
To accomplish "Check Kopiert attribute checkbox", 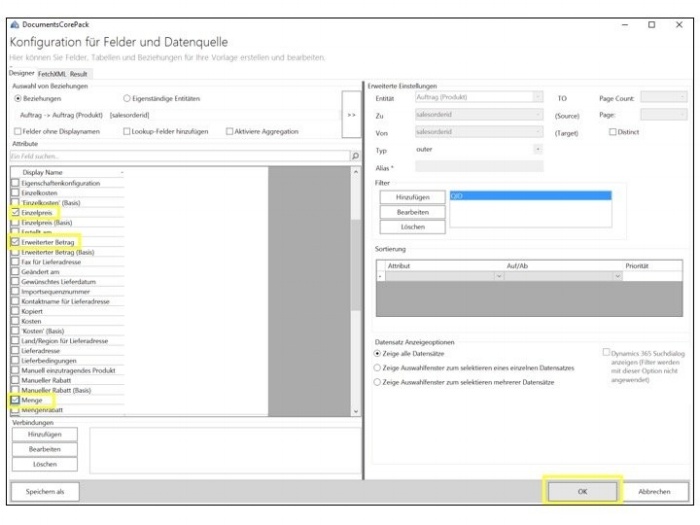I will click(x=15, y=311).
